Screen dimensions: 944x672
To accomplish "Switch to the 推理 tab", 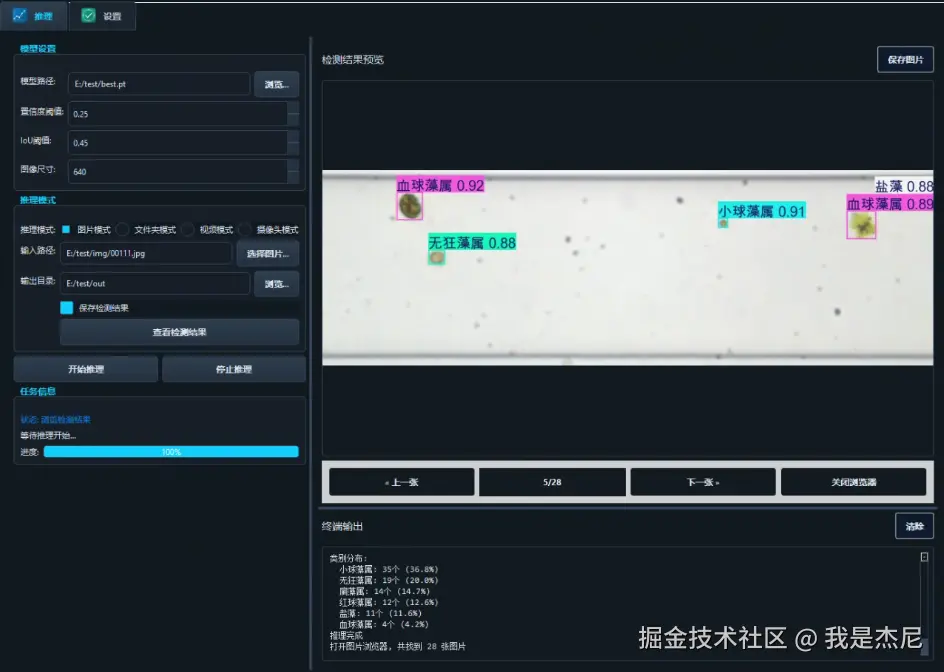I will (36, 16).
